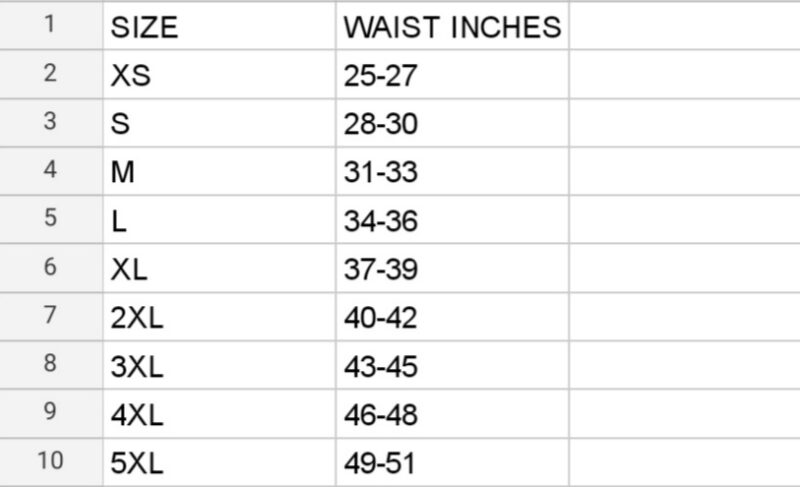Click the 3XL size cell

tap(218, 366)
